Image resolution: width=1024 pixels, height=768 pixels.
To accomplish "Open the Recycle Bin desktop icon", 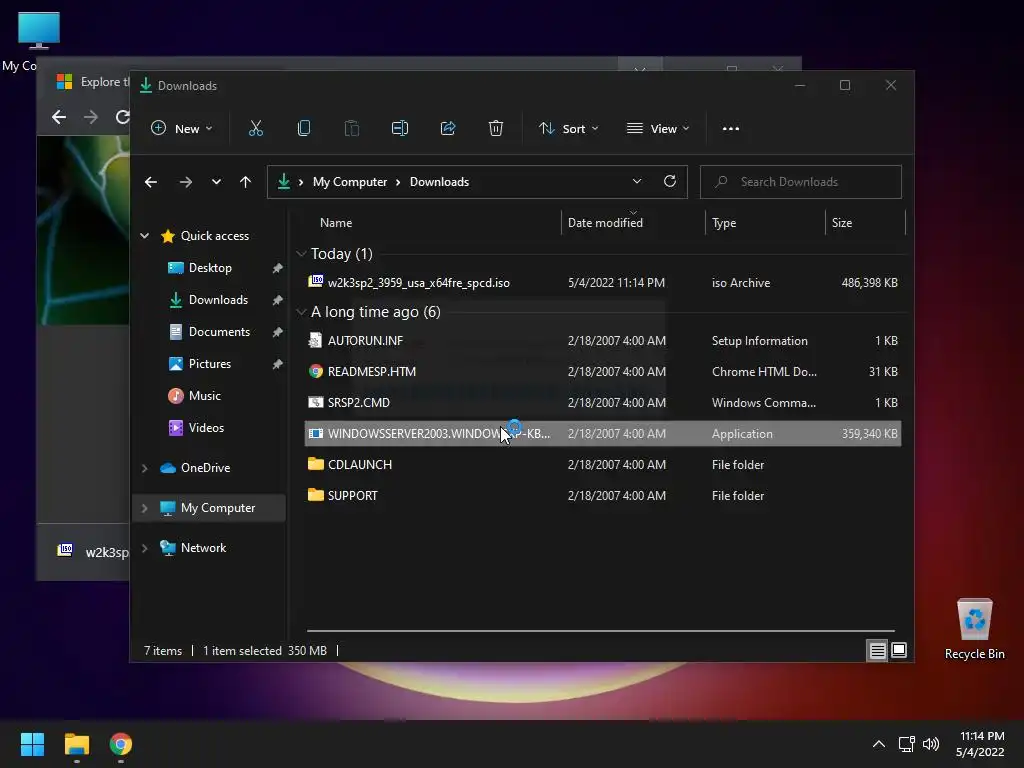I will tap(974, 629).
